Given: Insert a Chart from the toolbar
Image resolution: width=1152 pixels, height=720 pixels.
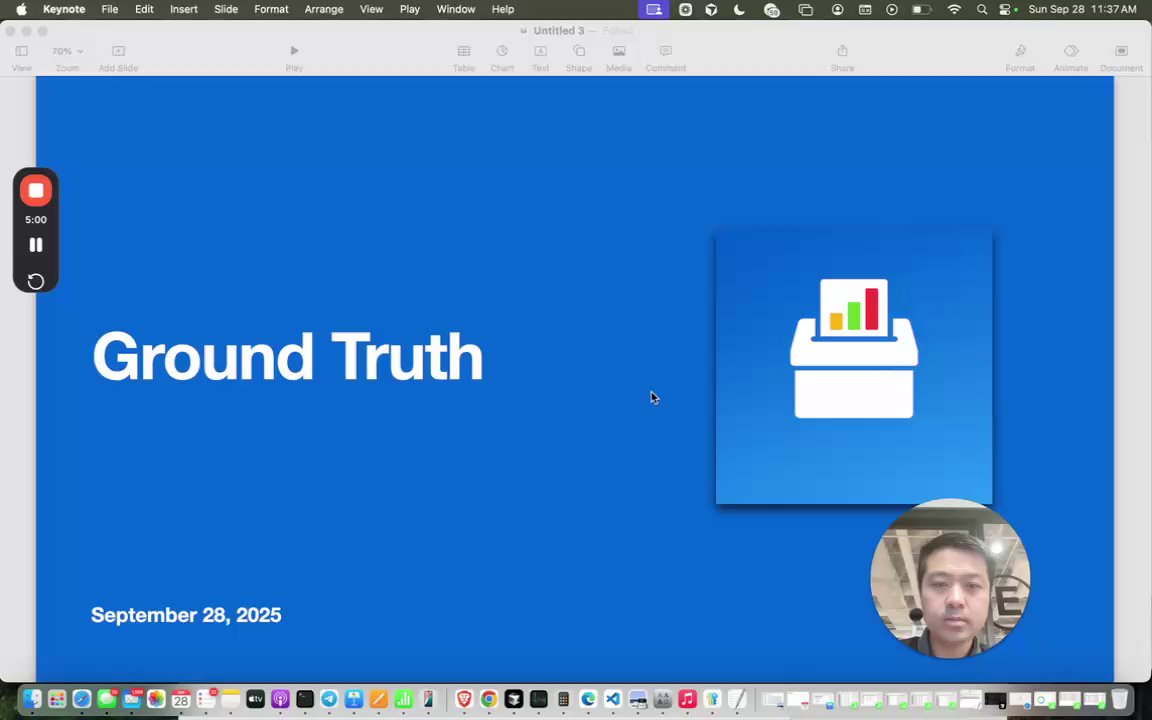Looking at the screenshot, I should tap(502, 57).
